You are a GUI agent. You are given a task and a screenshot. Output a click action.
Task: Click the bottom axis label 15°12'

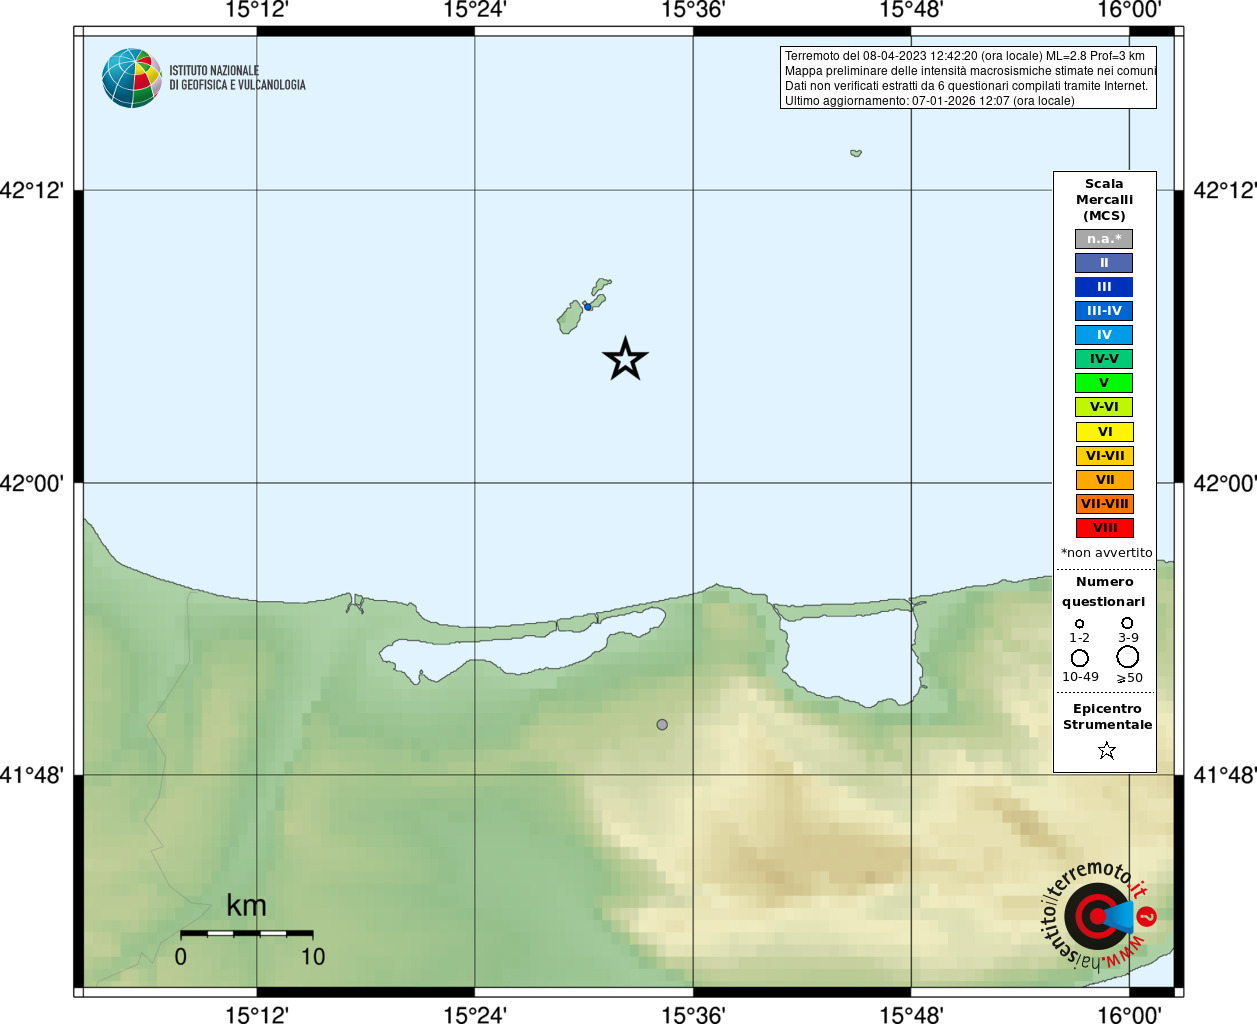257,1015
